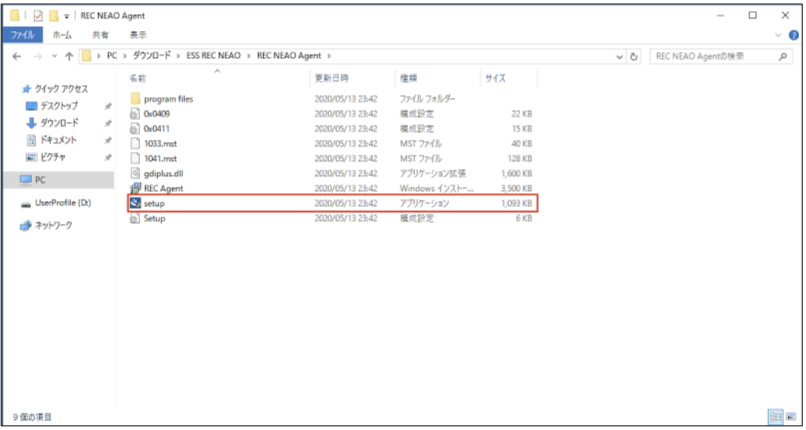Open the 共有 ribbon tab
The image size is (806, 430).
click(x=100, y=35)
